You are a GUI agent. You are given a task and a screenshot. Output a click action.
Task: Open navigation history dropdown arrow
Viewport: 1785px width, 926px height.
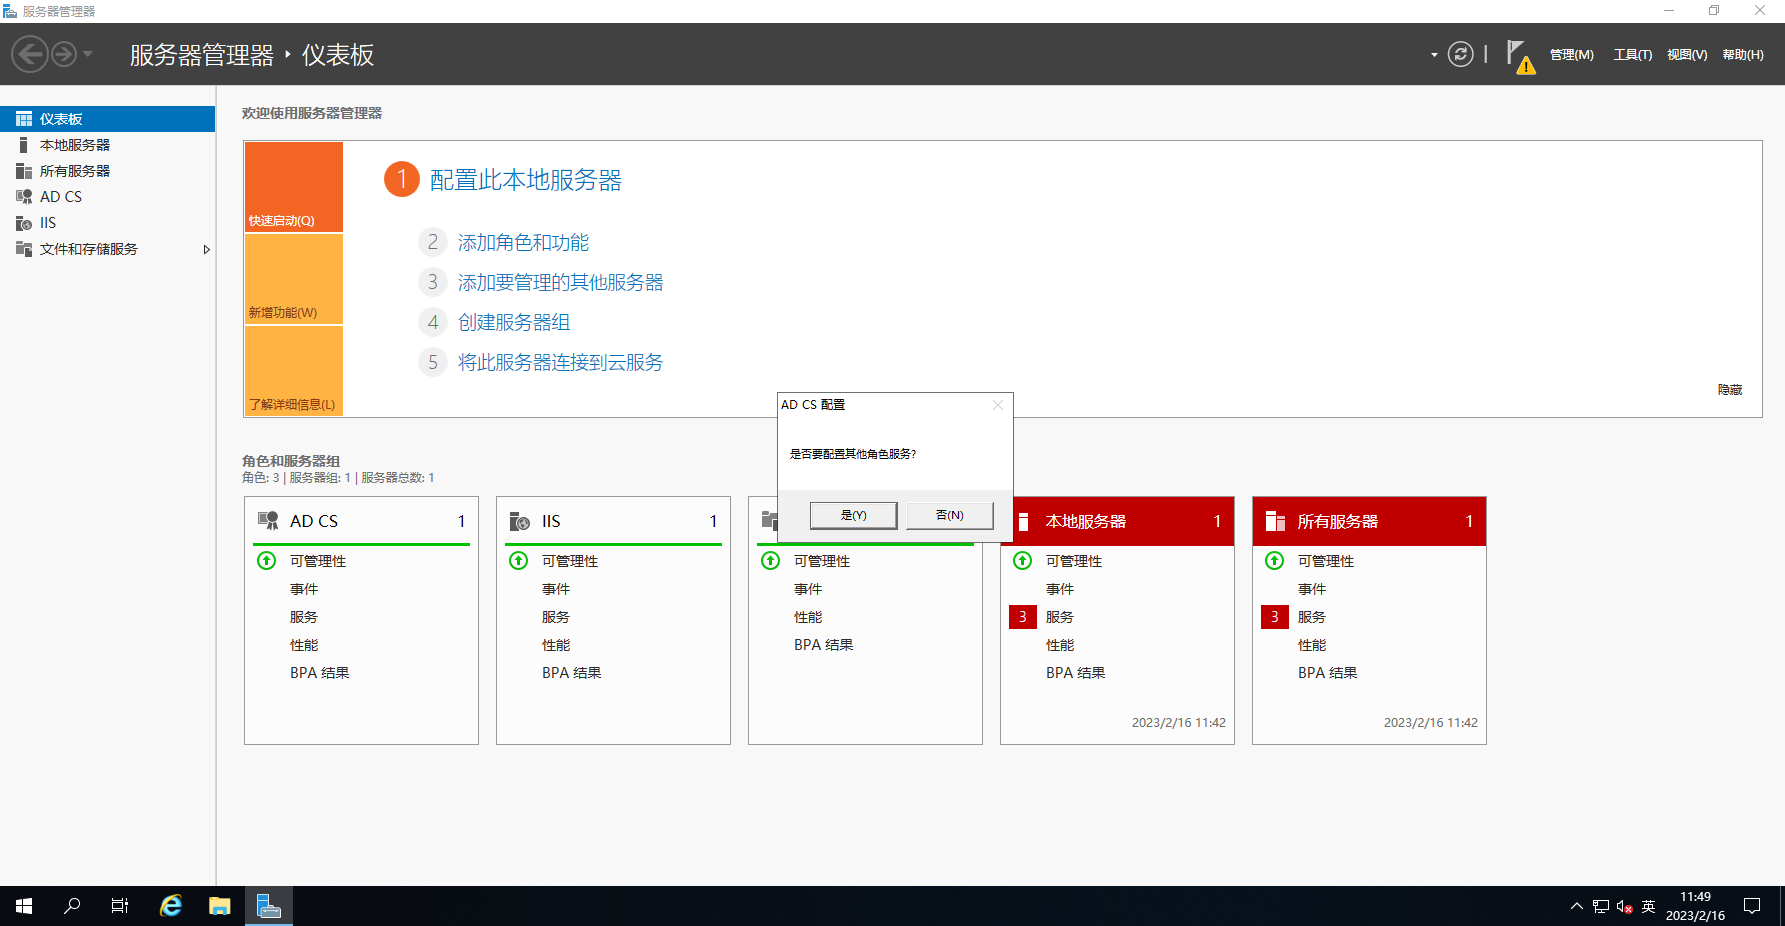coord(88,54)
